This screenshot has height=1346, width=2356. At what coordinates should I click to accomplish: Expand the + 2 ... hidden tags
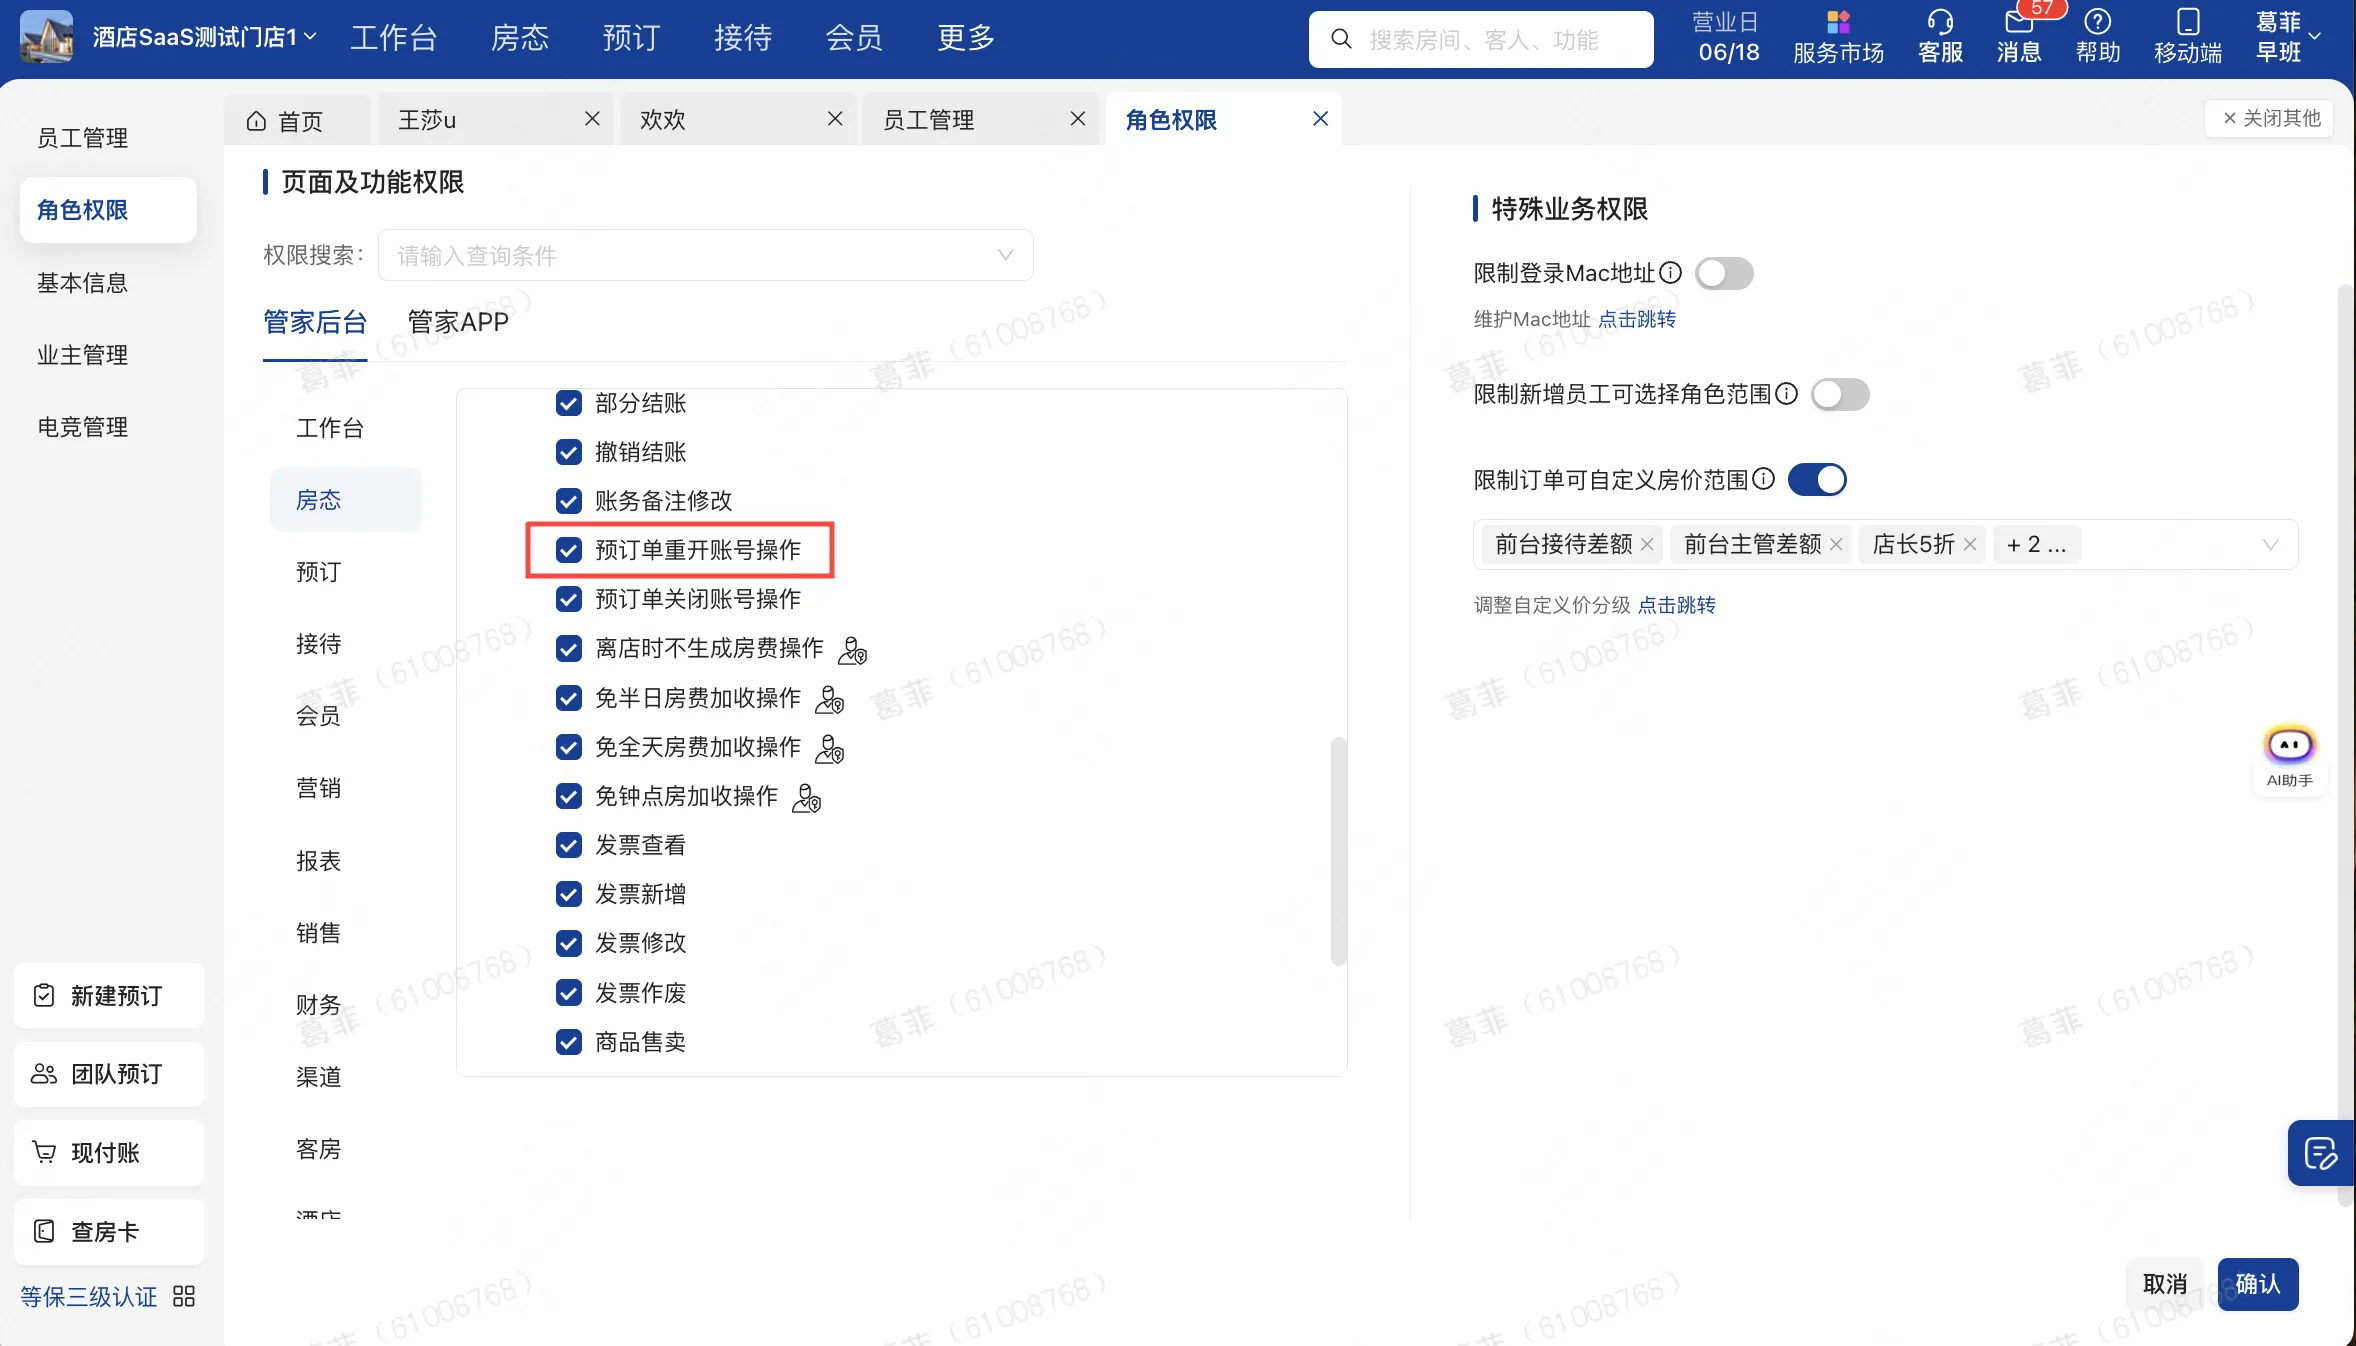[x=2036, y=544]
